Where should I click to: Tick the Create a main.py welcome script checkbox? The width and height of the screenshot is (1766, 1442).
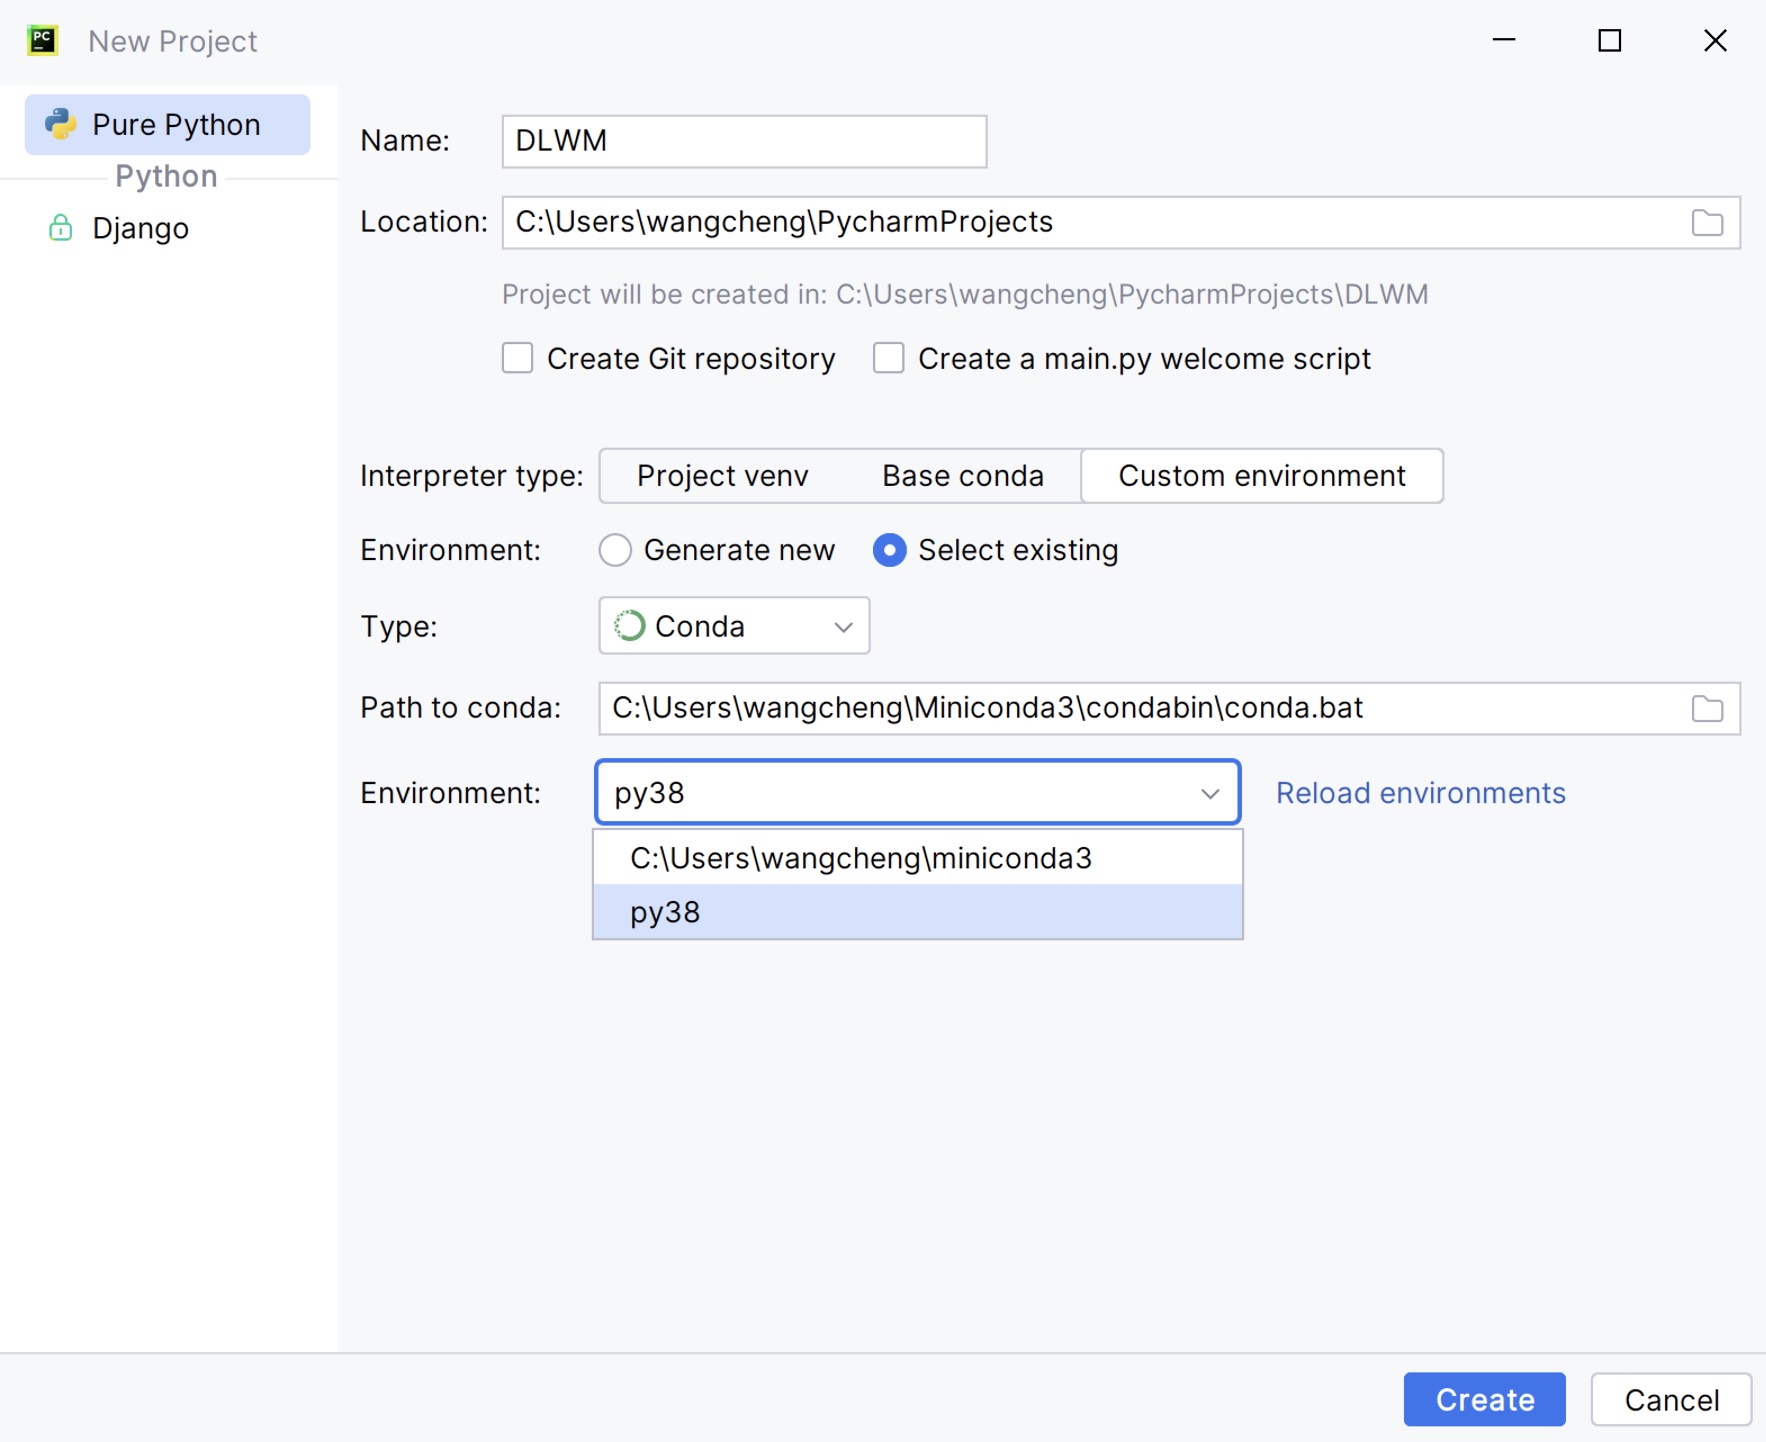point(888,358)
